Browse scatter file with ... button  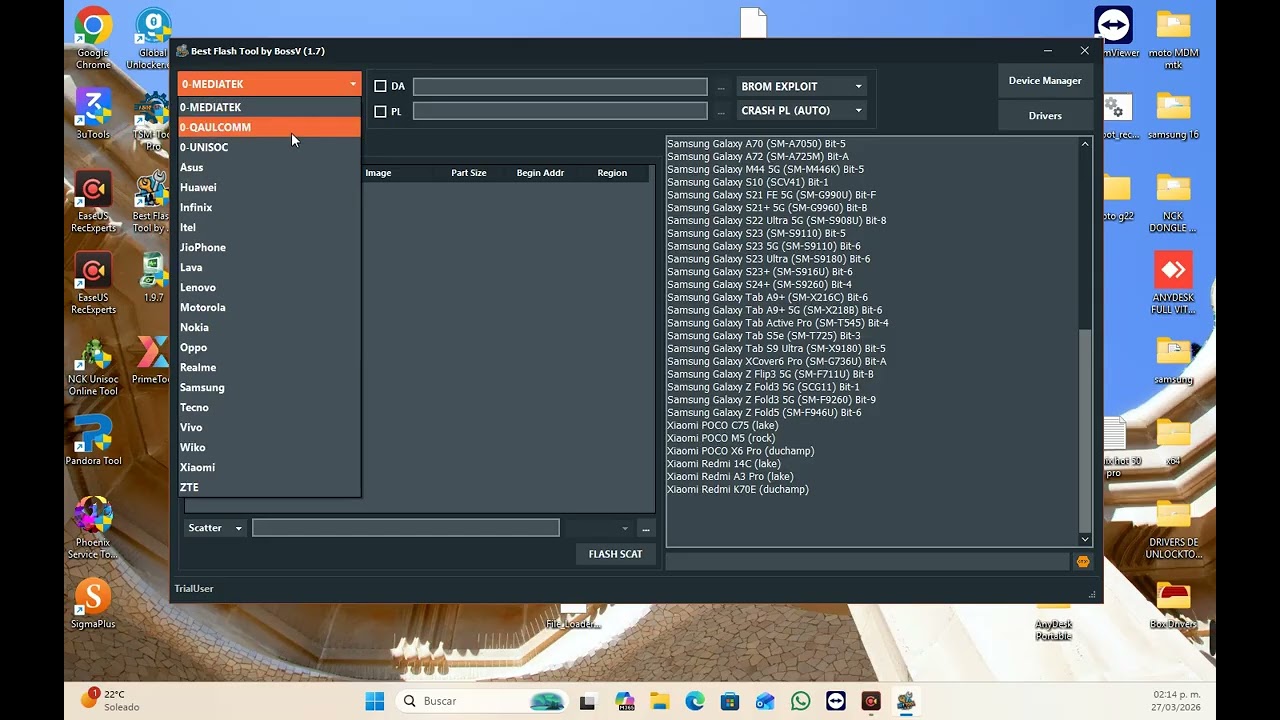(x=646, y=528)
